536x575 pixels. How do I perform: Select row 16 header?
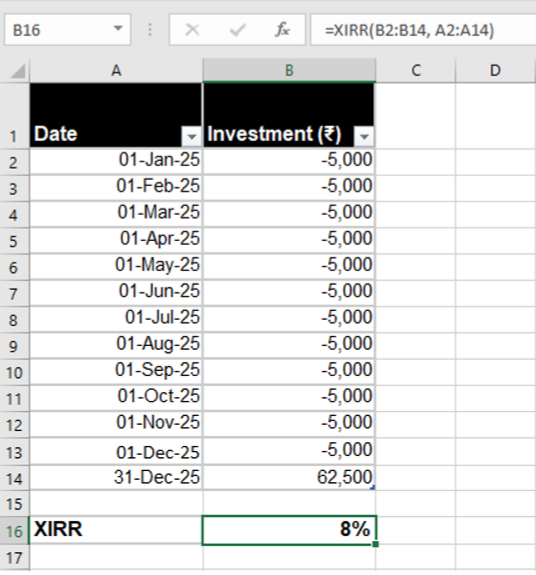click(14, 531)
